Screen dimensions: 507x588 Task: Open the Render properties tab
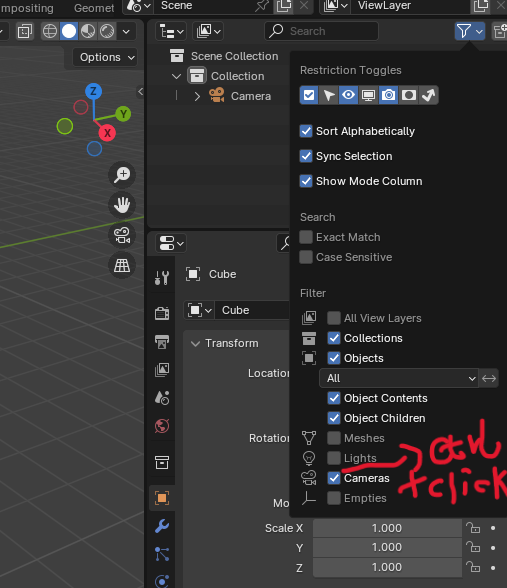point(162,313)
